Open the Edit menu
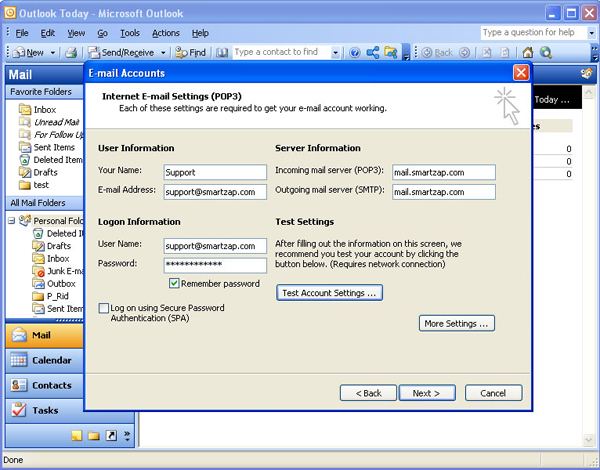 click(x=48, y=33)
